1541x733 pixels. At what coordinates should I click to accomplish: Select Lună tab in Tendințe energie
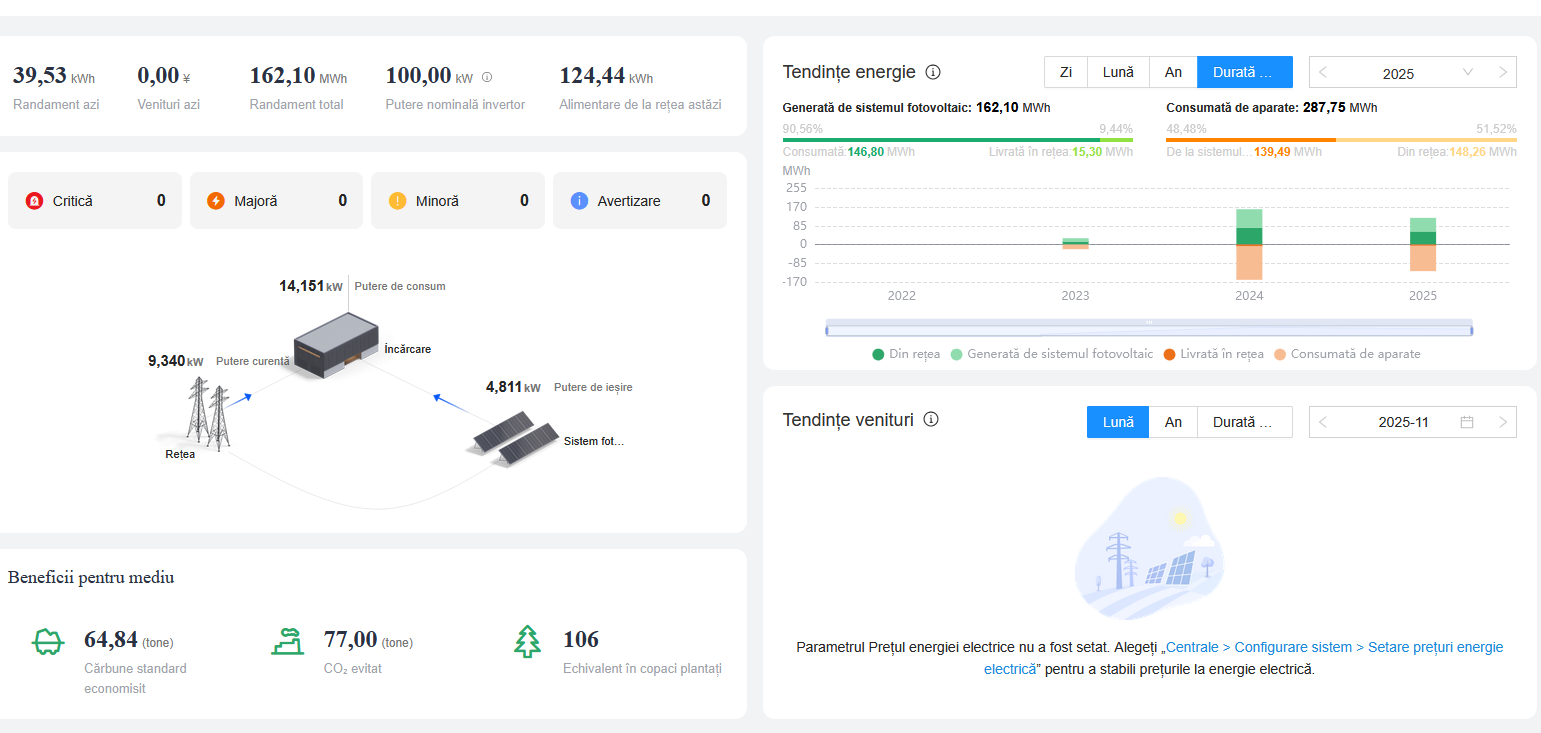(1118, 72)
